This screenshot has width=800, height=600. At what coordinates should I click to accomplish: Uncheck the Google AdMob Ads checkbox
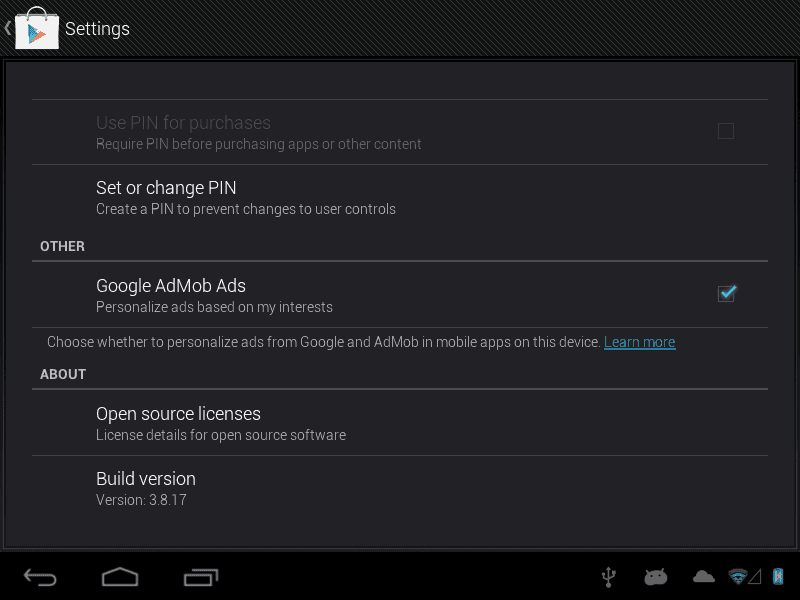726,293
